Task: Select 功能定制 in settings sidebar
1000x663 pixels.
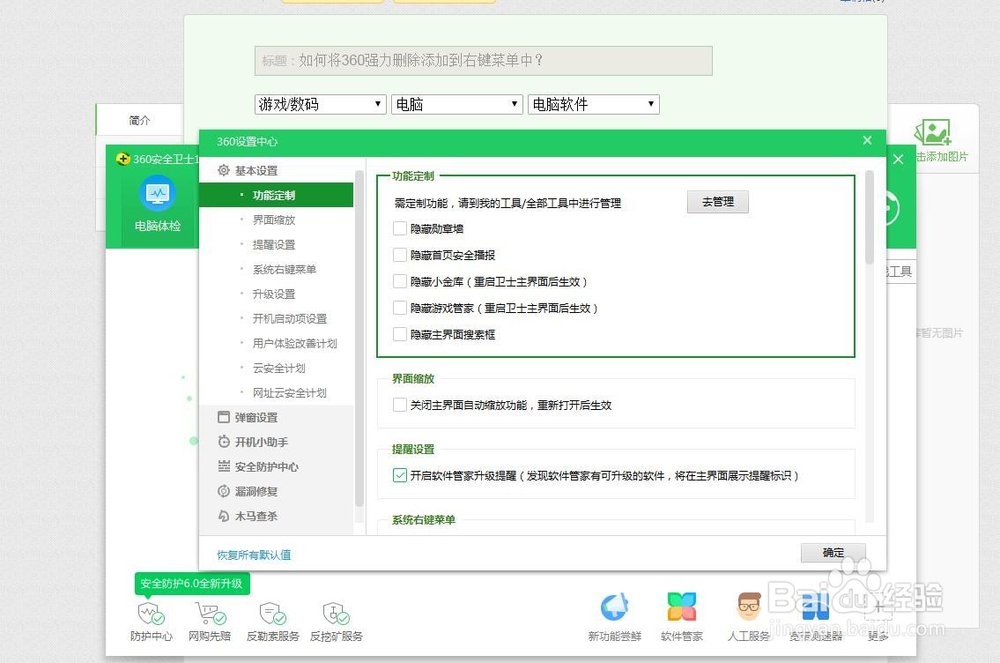Action: point(276,195)
